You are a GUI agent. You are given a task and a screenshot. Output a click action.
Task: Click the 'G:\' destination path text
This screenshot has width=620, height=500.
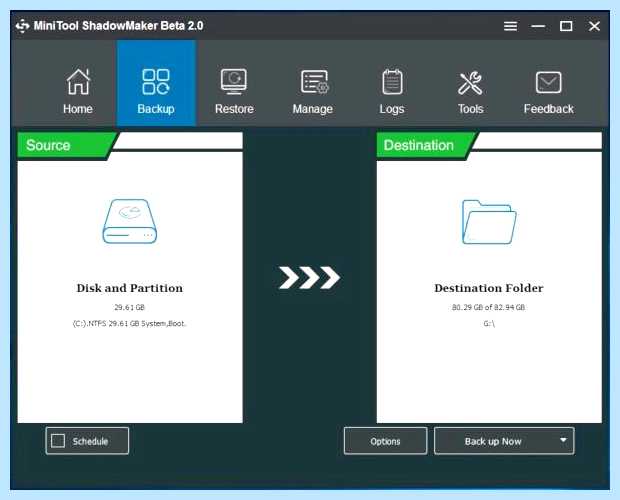489,324
